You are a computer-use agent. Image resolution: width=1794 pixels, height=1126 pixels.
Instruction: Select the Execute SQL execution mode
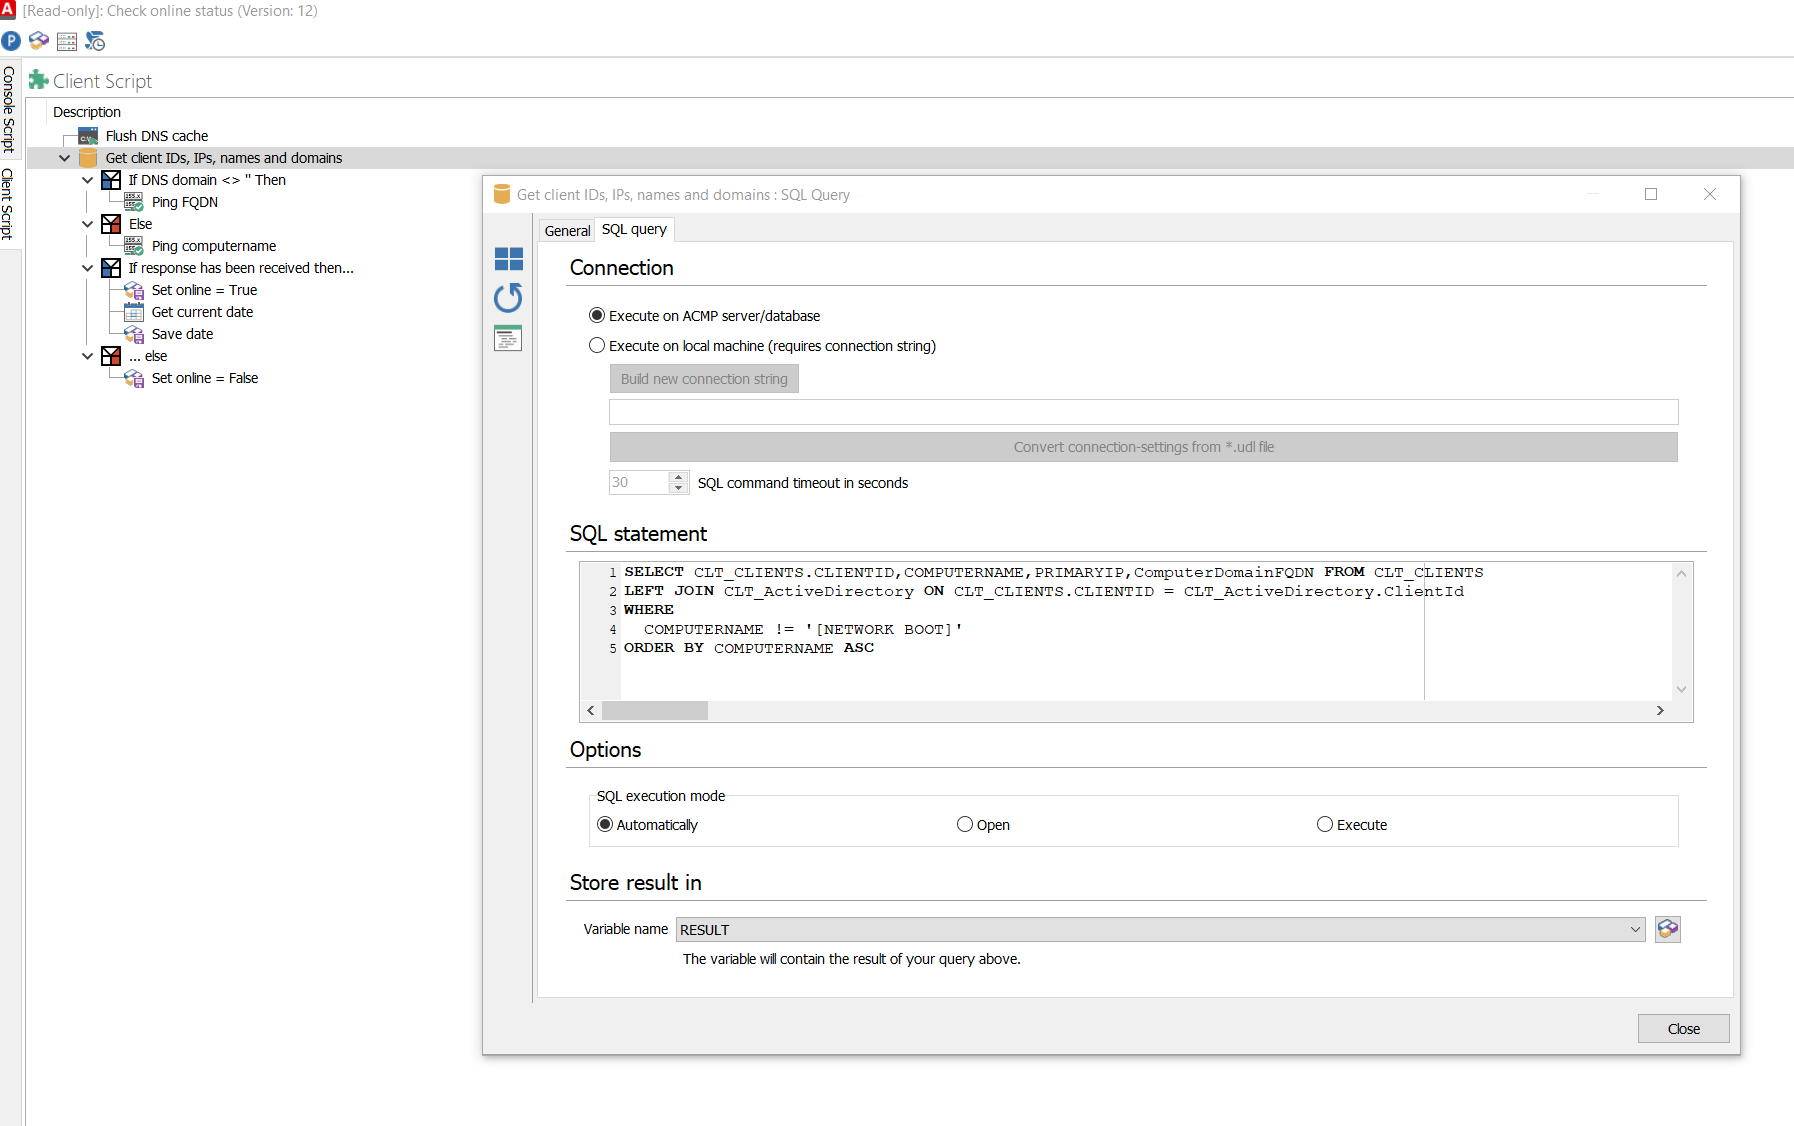point(1325,825)
